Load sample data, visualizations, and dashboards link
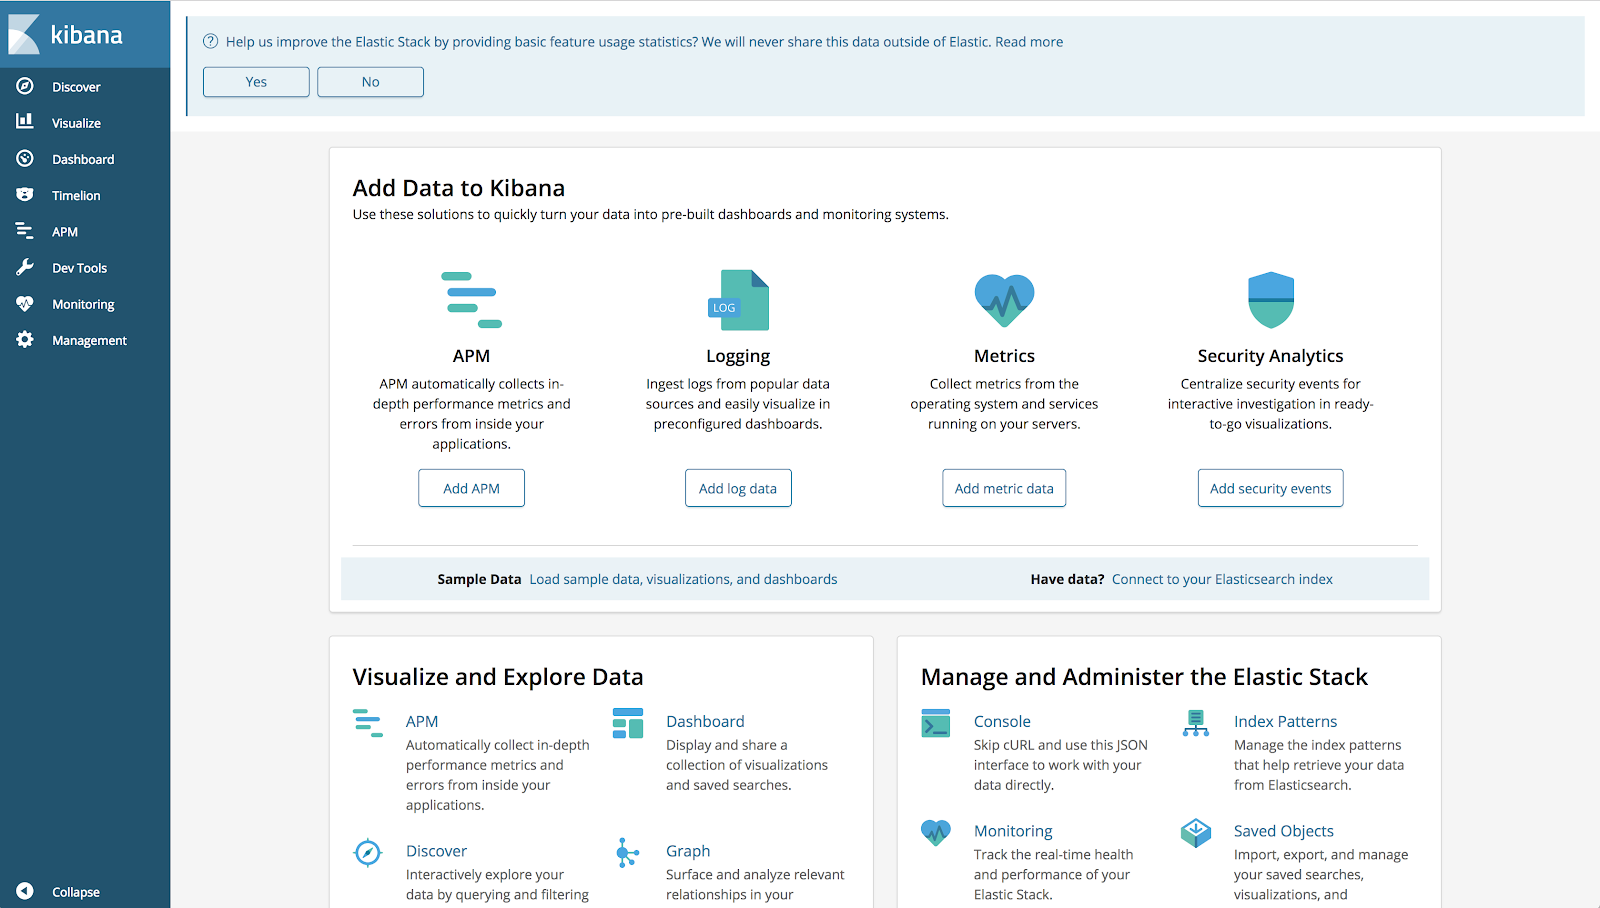 pos(683,579)
